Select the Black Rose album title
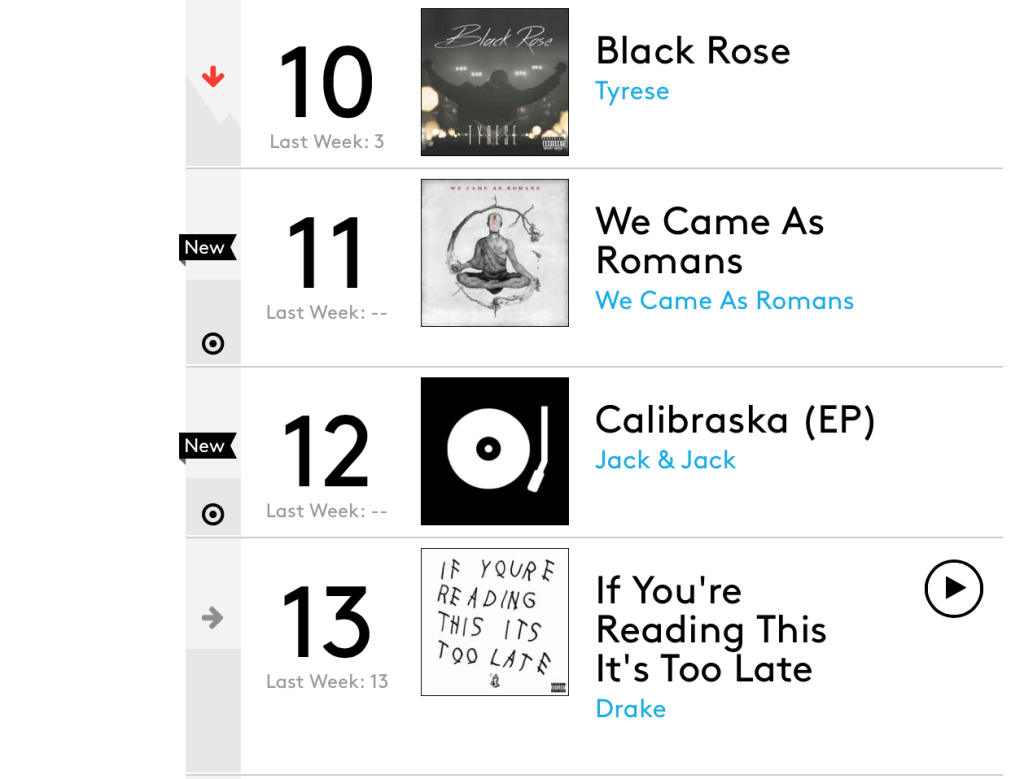Image resolution: width=1024 pixels, height=779 pixels. click(x=692, y=51)
